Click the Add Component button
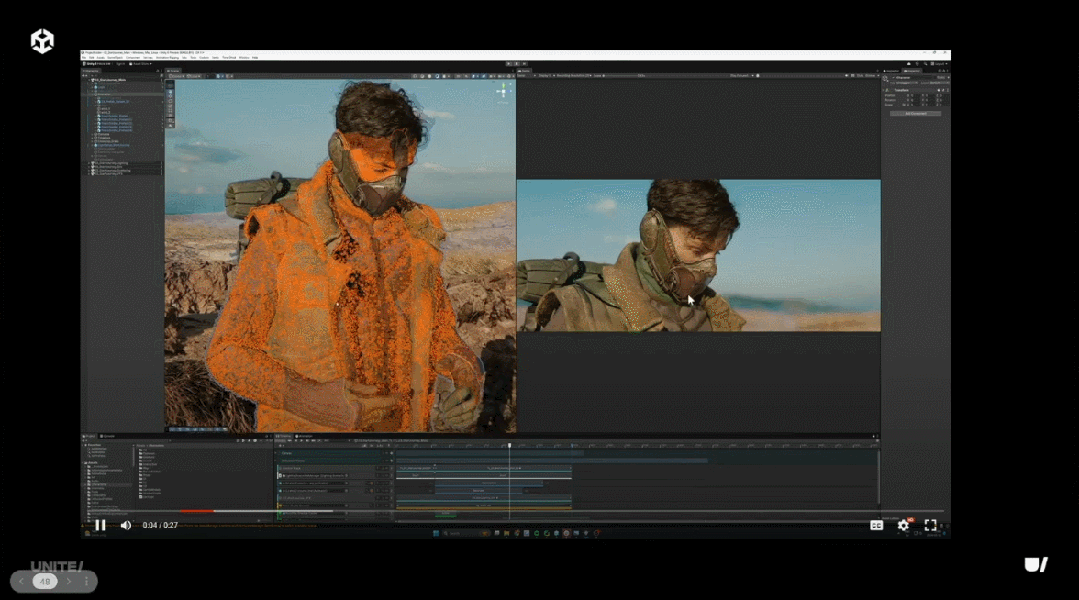This screenshot has width=1079, height=600. (915, 114)
